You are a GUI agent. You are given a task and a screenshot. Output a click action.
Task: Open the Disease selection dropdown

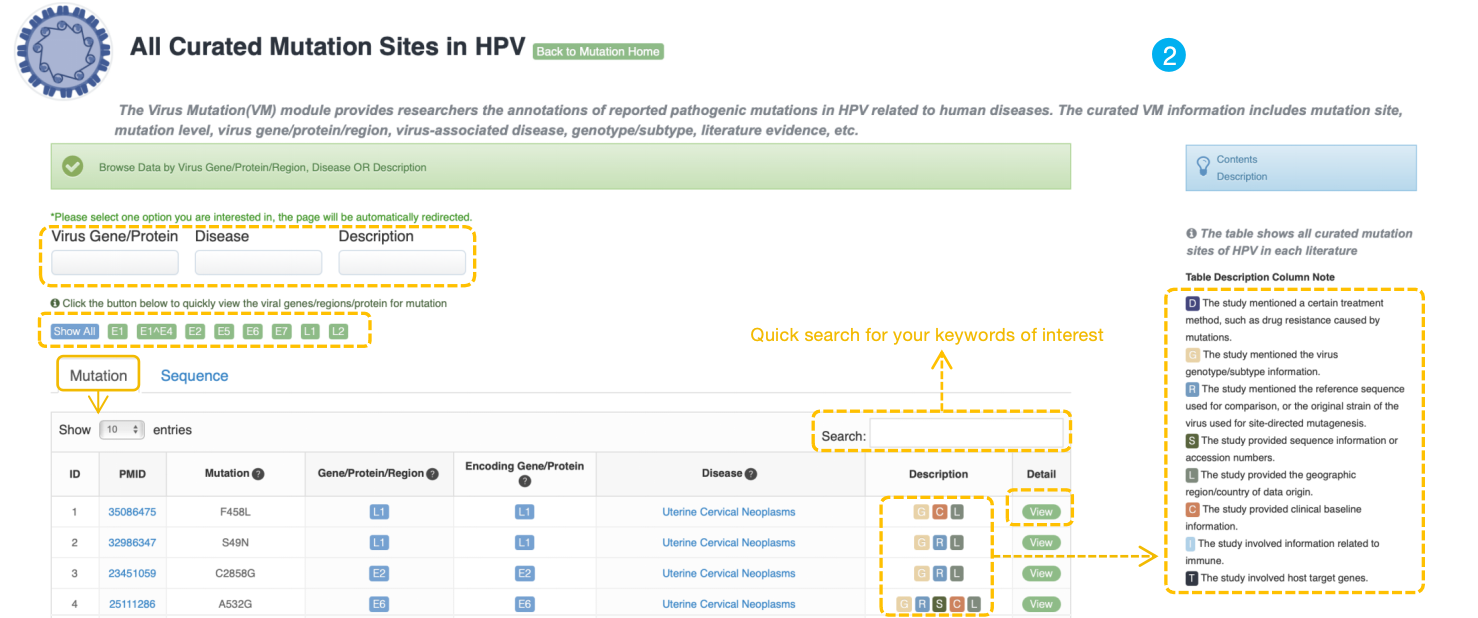[258, 263]
